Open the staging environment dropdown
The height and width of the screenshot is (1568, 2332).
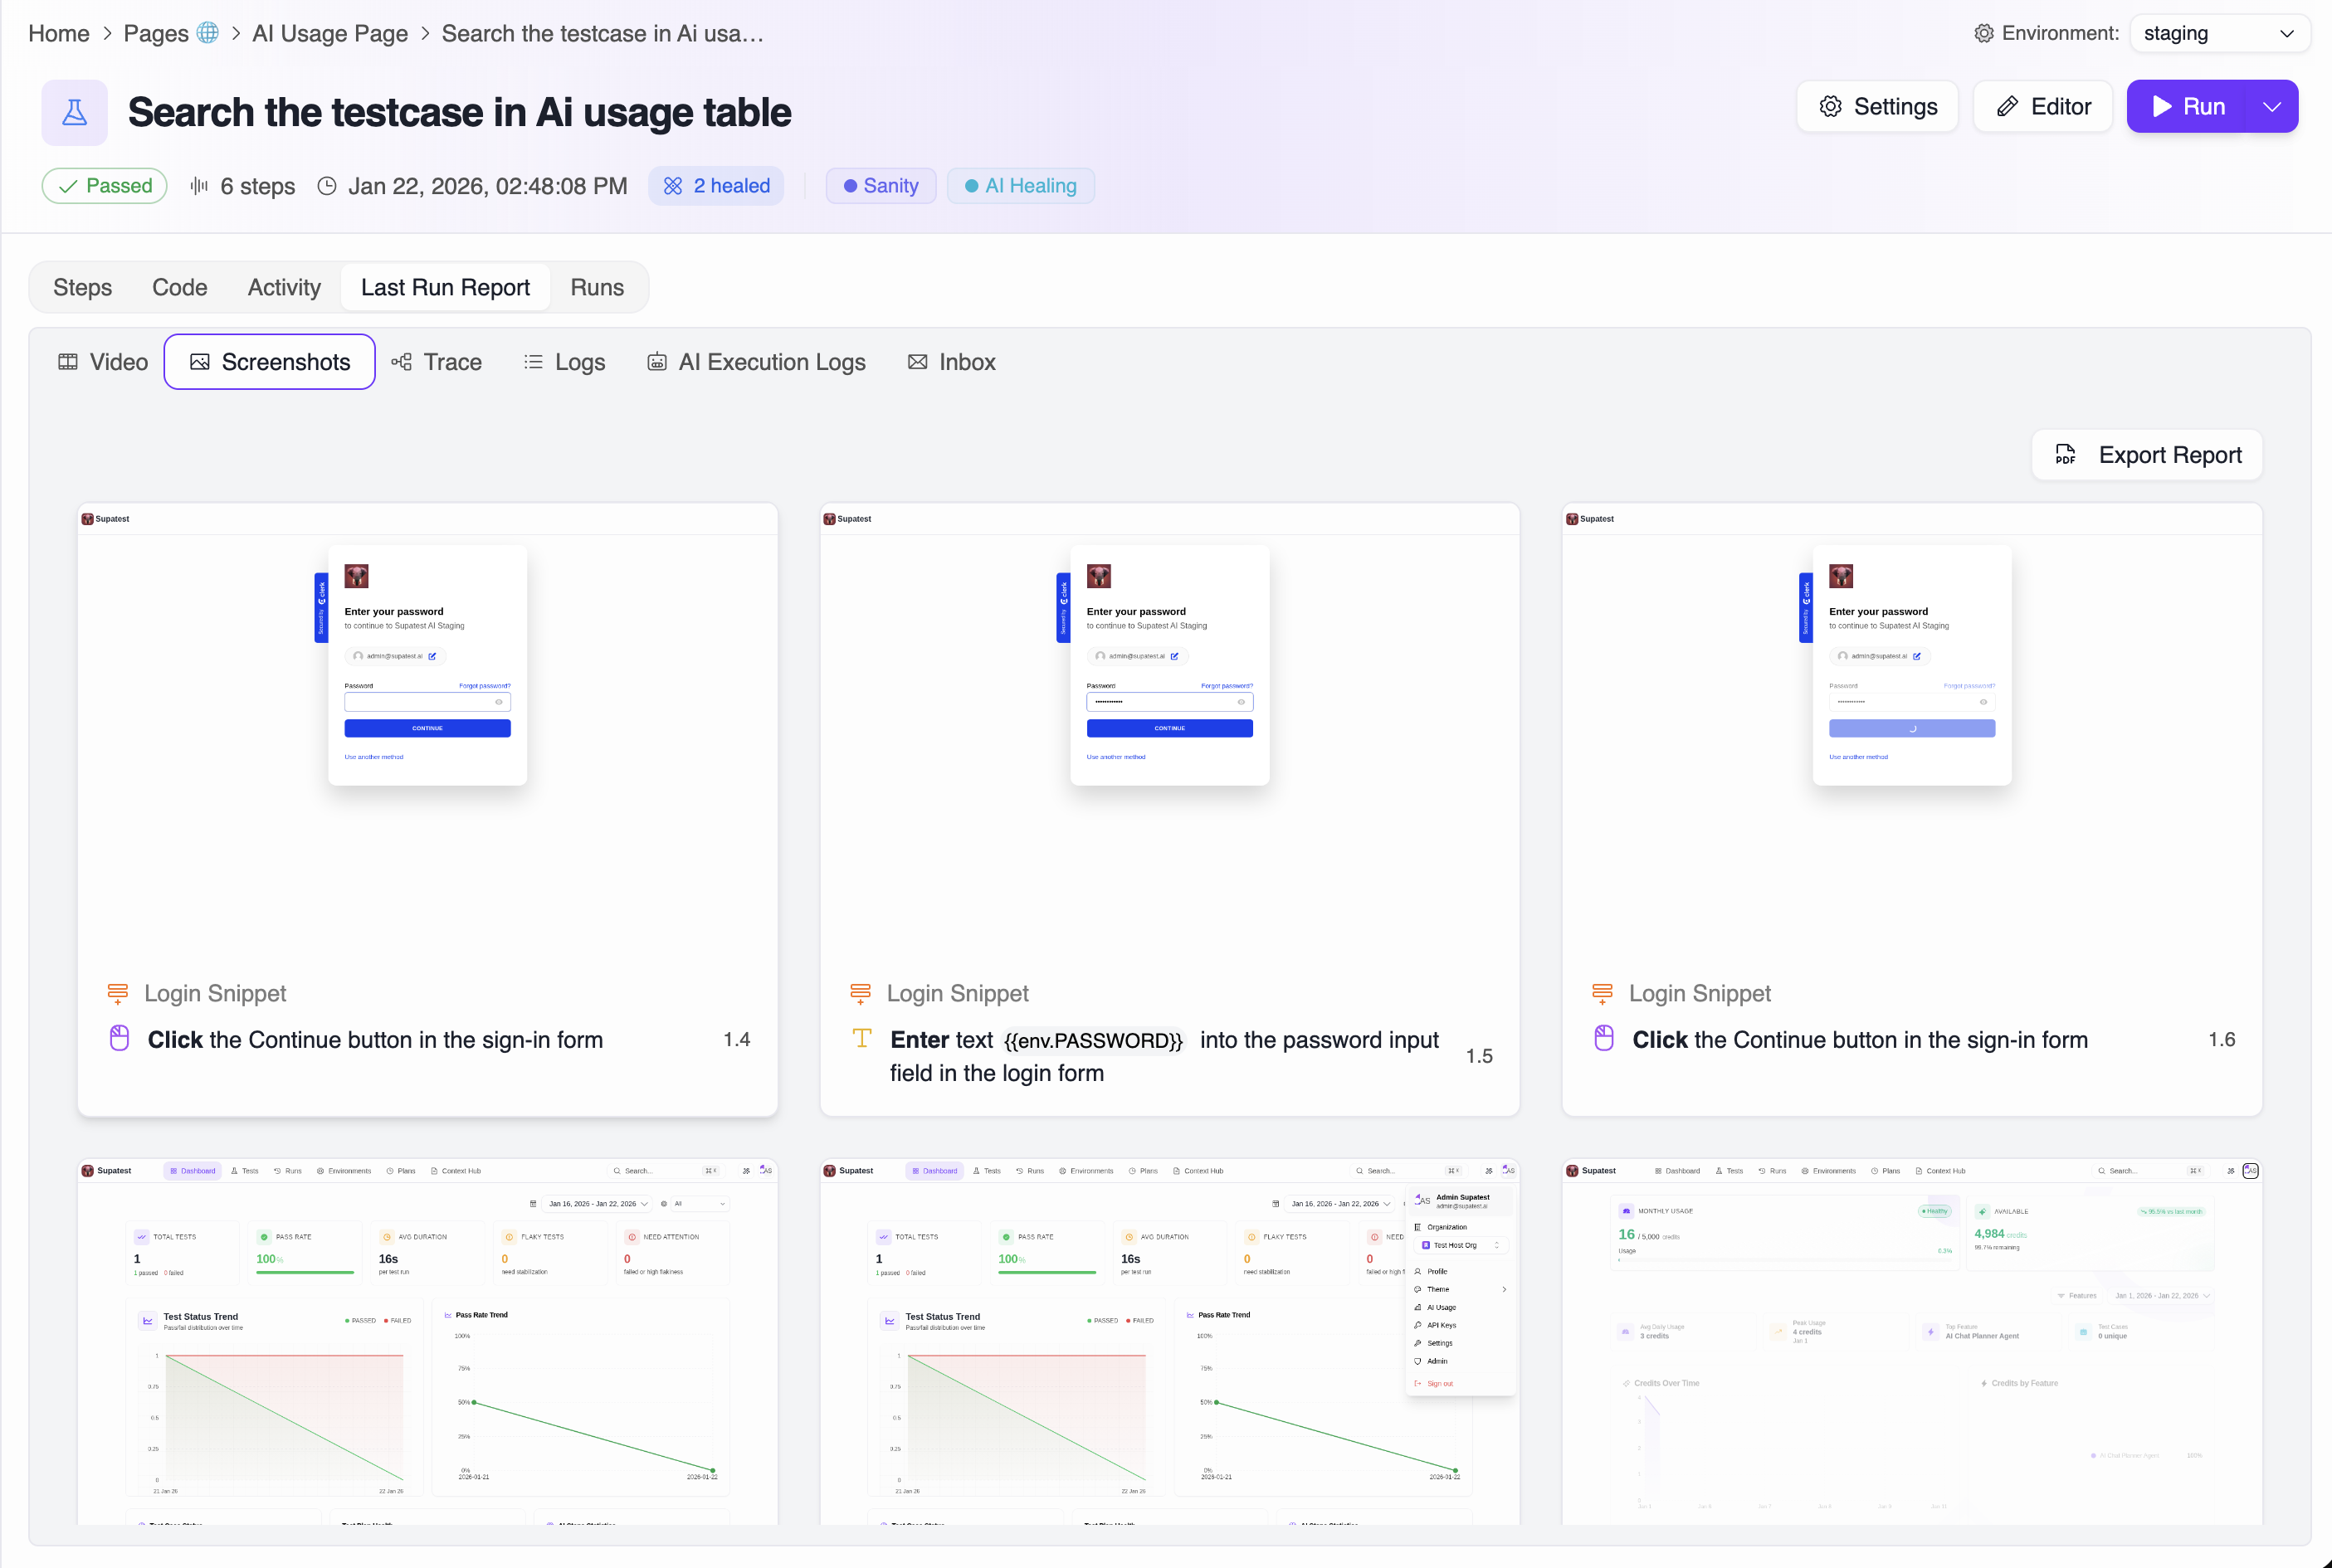click(x=2219, y=33)
